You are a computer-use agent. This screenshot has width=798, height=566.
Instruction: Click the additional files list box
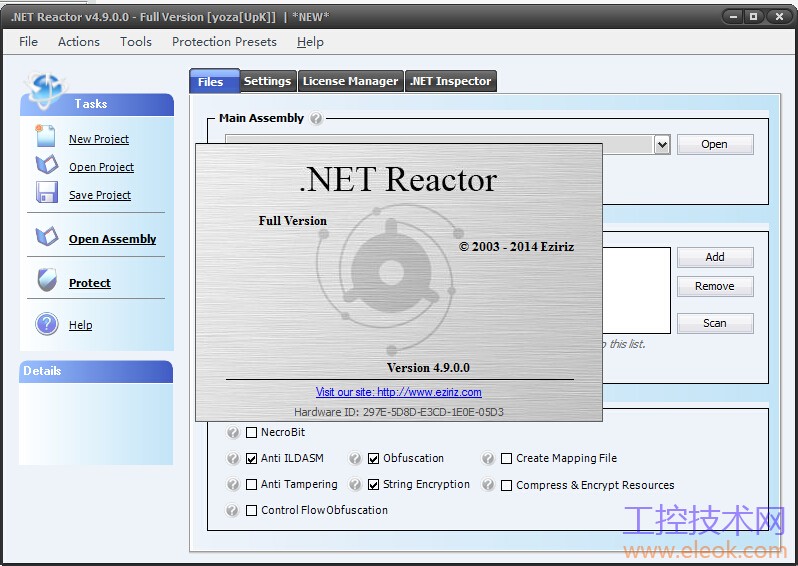637,291
